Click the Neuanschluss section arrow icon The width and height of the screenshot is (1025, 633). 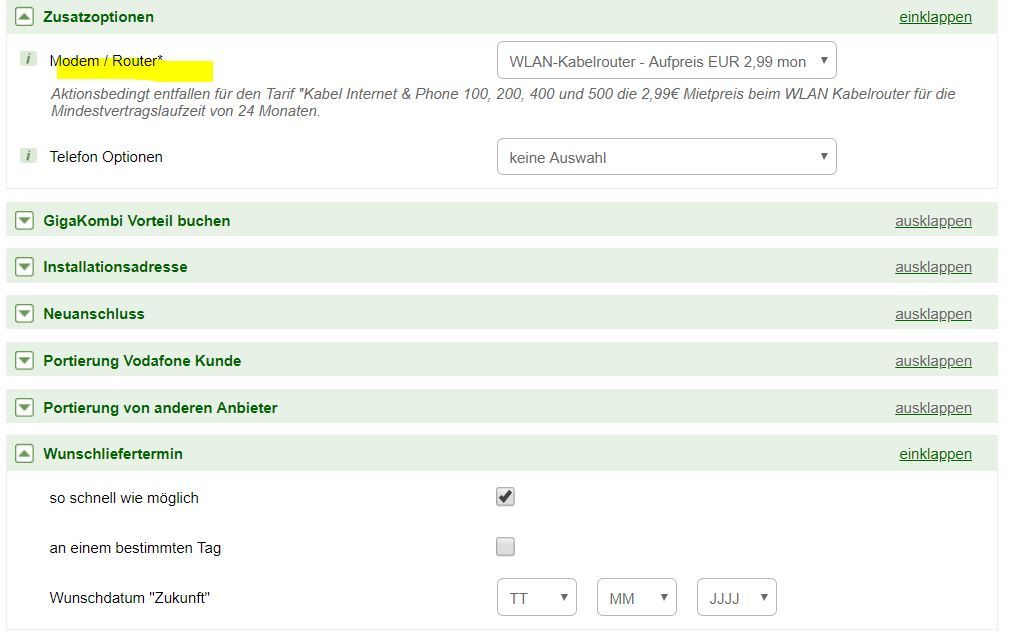coord(24,314)
